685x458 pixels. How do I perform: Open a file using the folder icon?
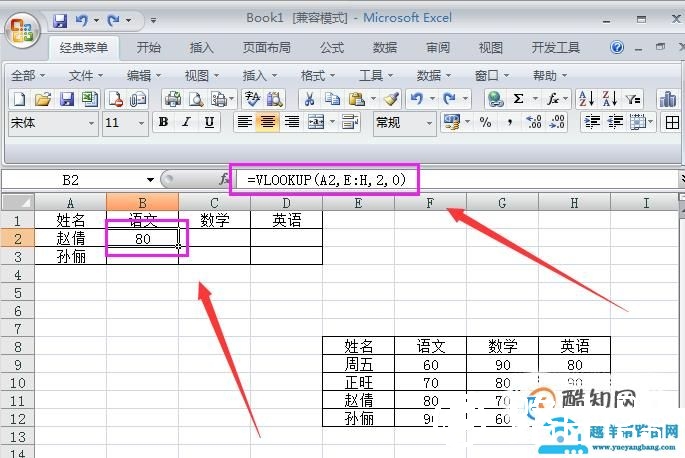point(43,99)
